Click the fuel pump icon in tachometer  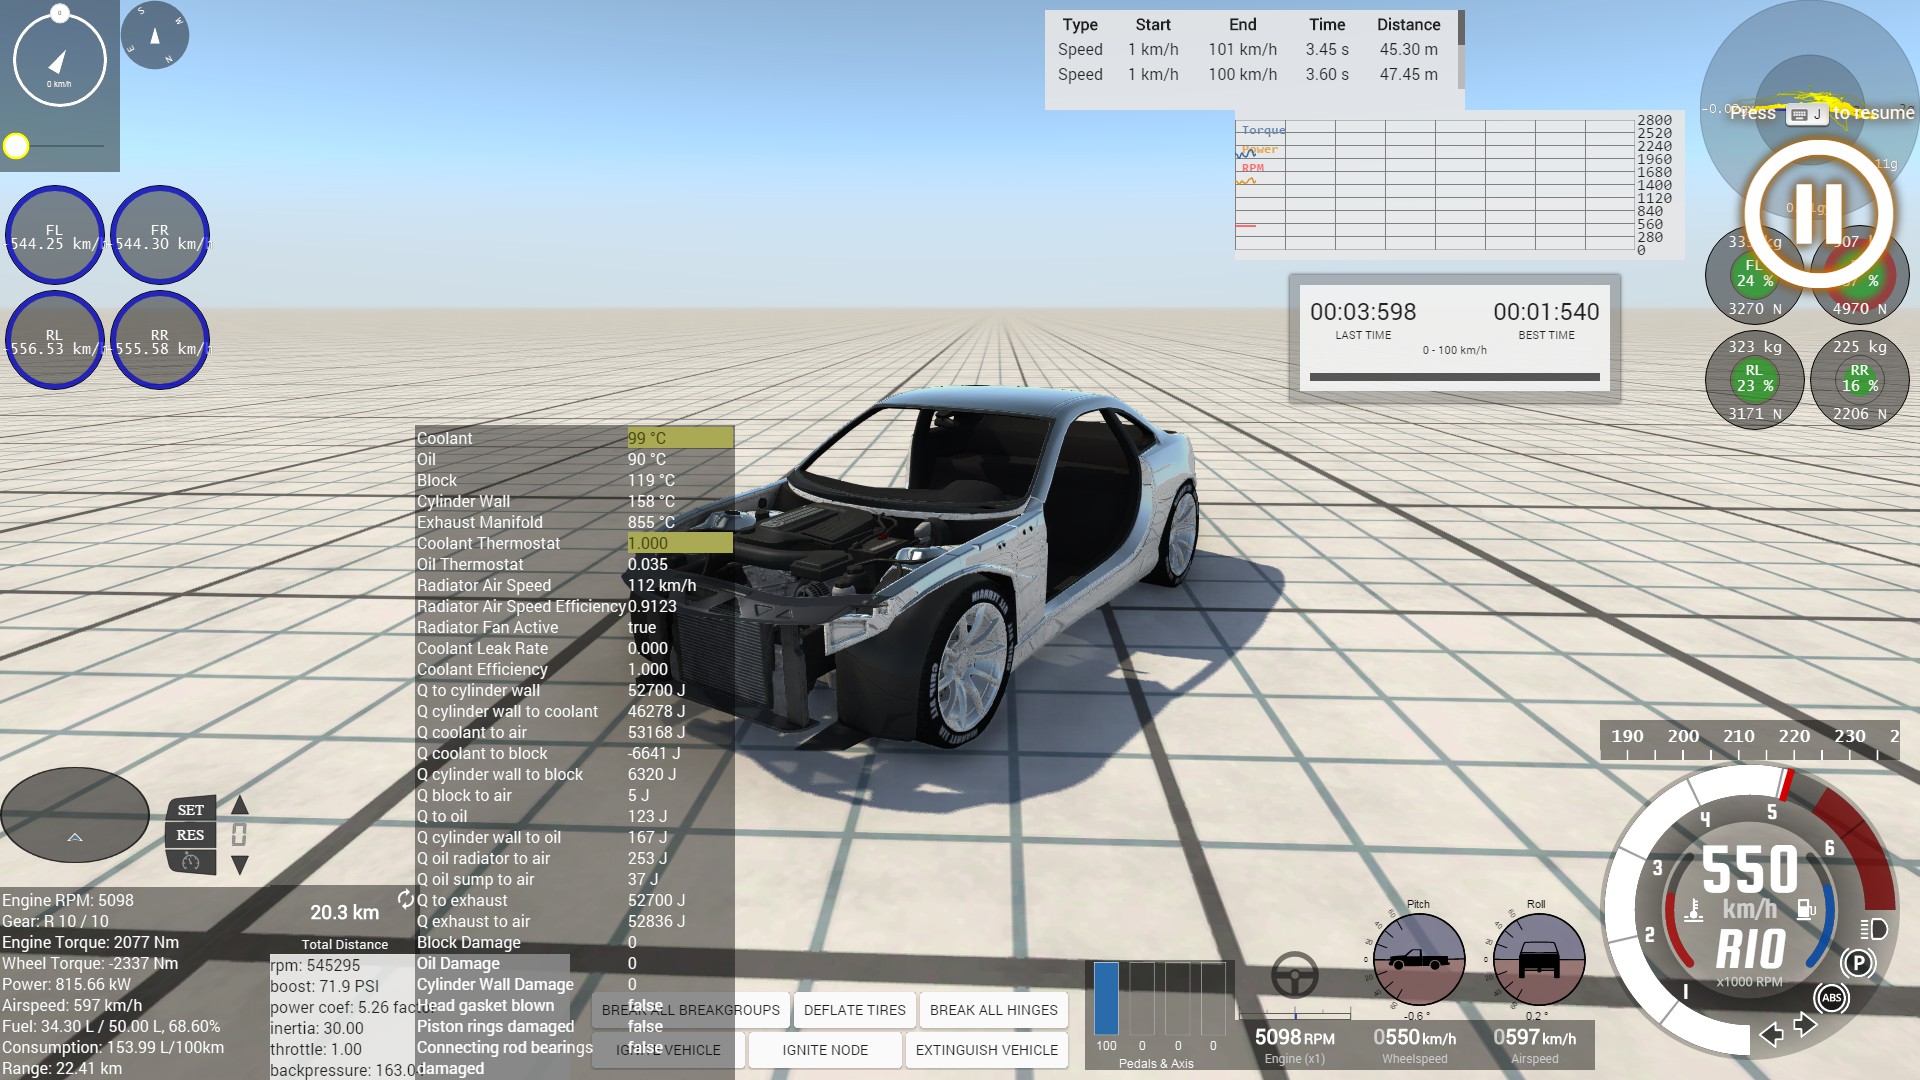1806,909
